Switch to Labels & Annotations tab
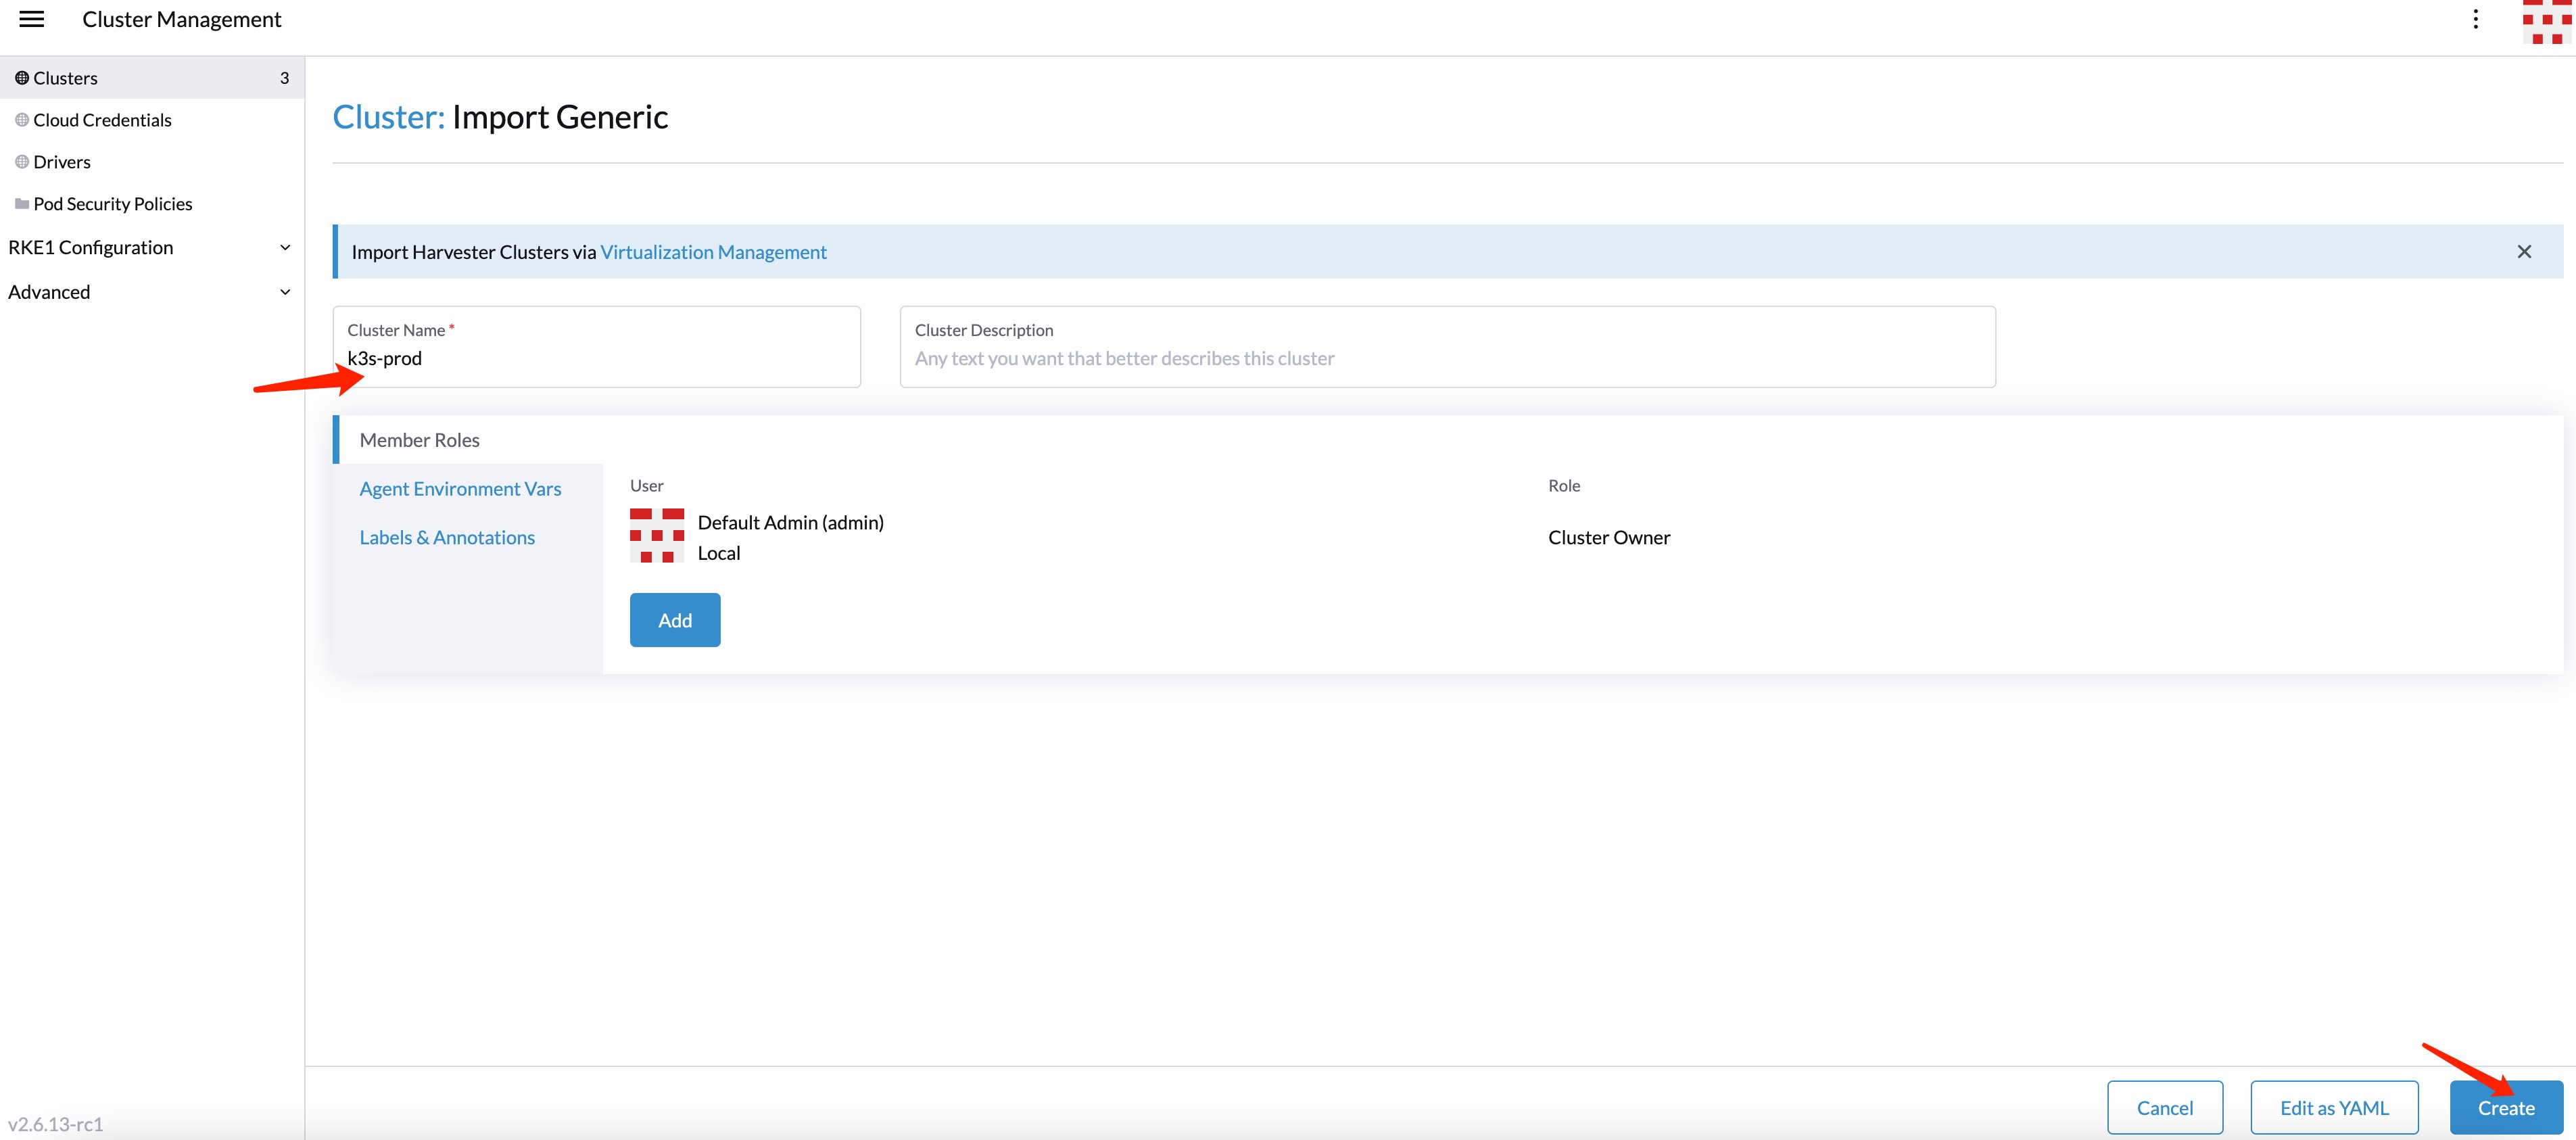Image resolution: width=2576 pixels, height=1140 pixels. tap(447, 538)
